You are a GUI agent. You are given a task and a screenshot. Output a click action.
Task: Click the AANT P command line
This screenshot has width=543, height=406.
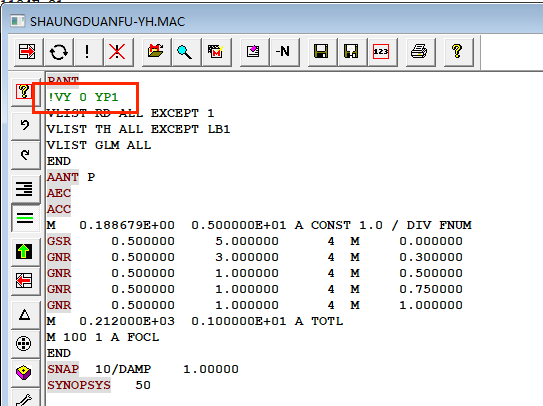coord(71,177)
